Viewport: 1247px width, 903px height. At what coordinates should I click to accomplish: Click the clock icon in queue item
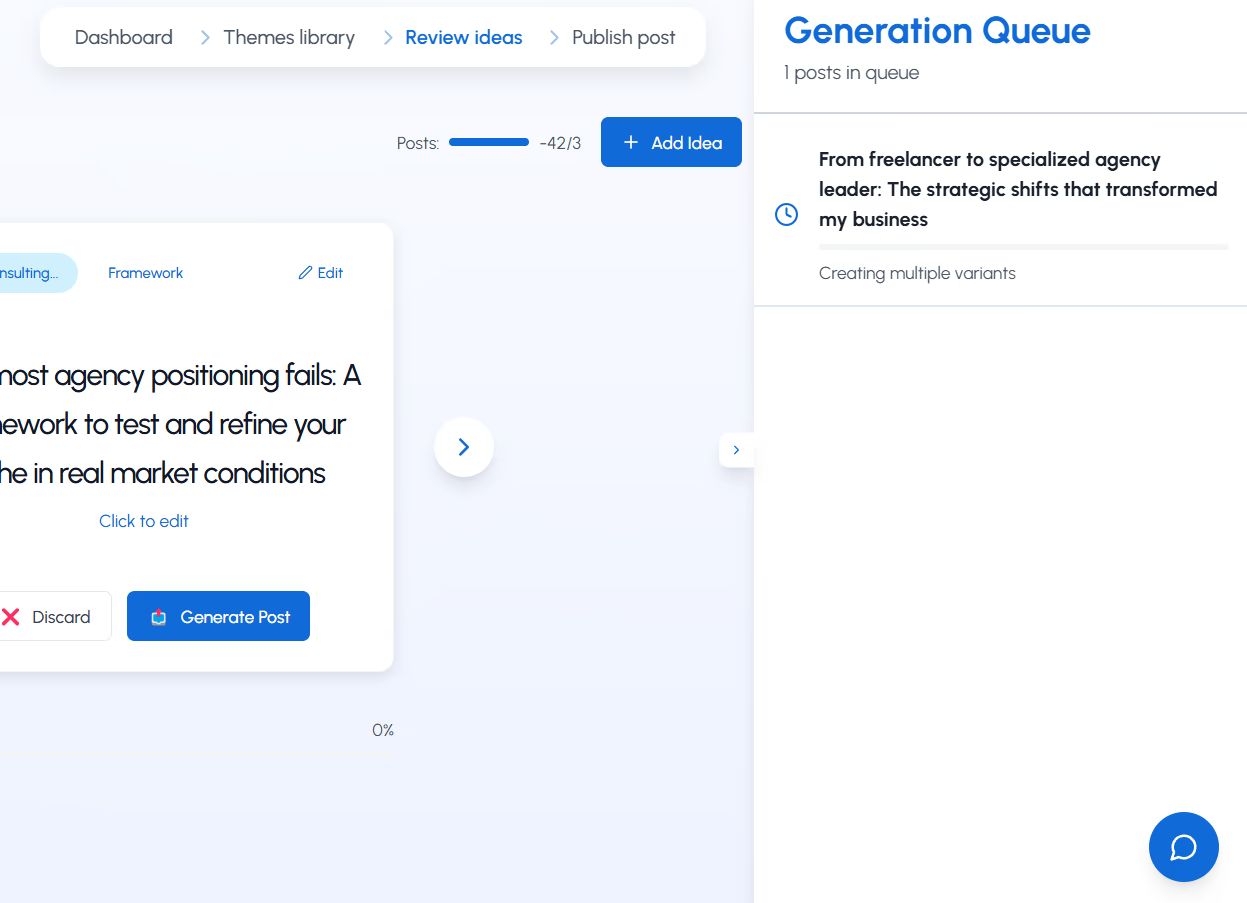point(787,215)
